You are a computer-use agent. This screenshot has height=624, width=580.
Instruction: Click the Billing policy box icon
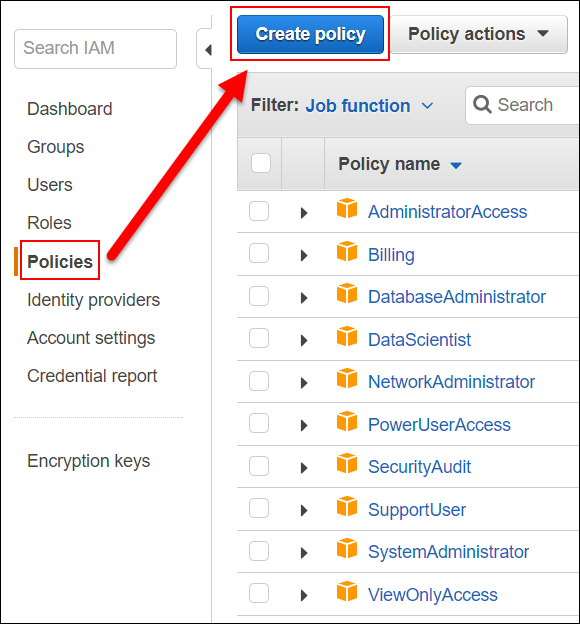(x=347, y=251)
